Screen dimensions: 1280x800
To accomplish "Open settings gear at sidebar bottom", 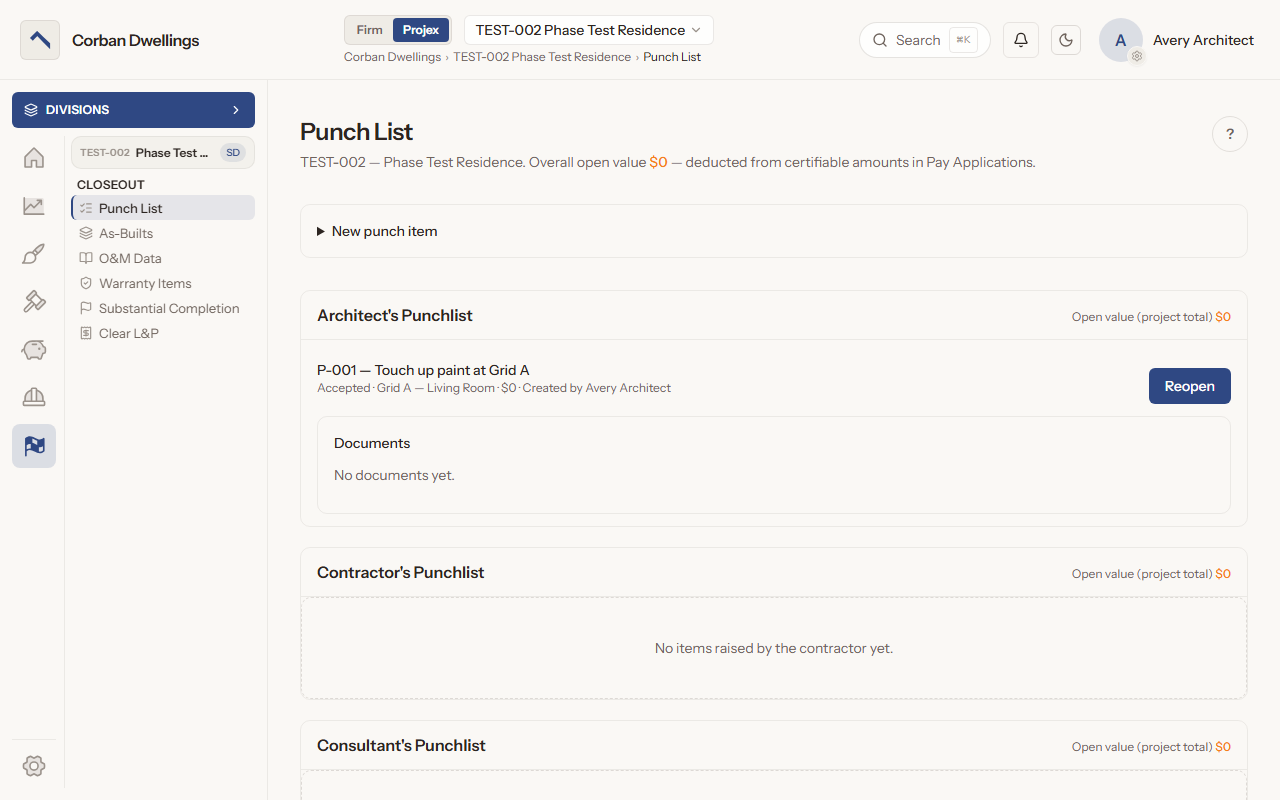I will click(x=34, y=766).
